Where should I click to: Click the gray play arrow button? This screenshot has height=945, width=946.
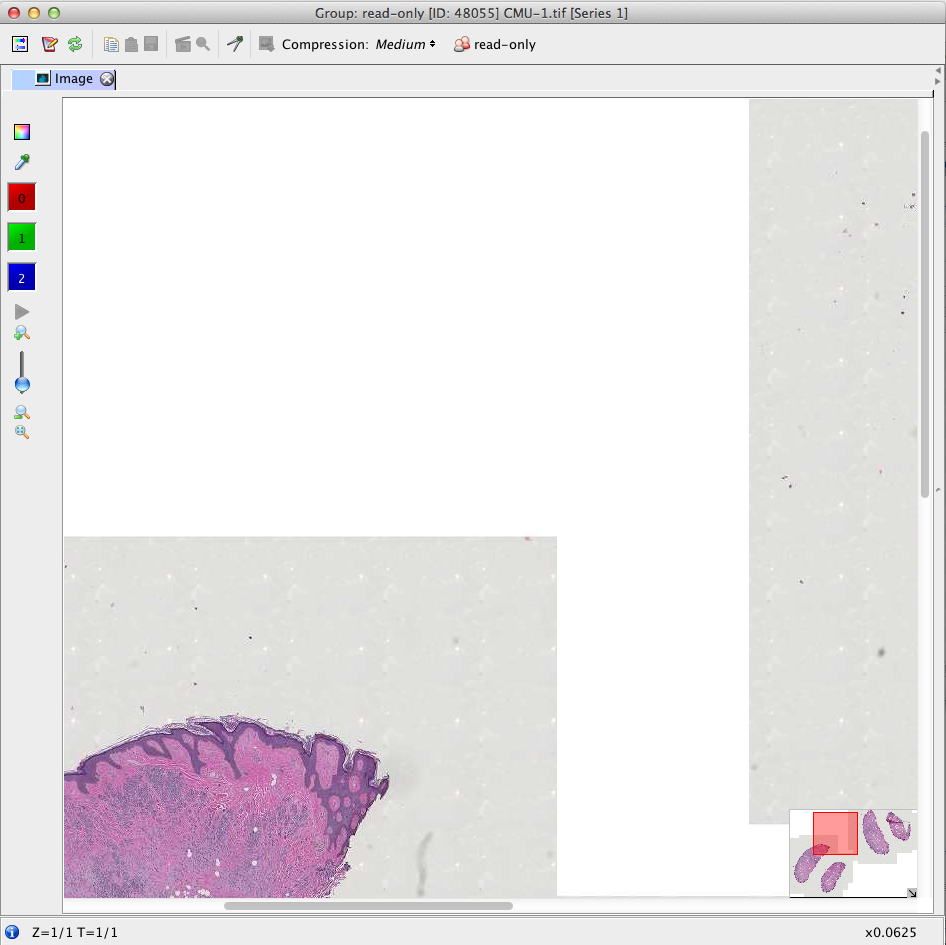22,312
